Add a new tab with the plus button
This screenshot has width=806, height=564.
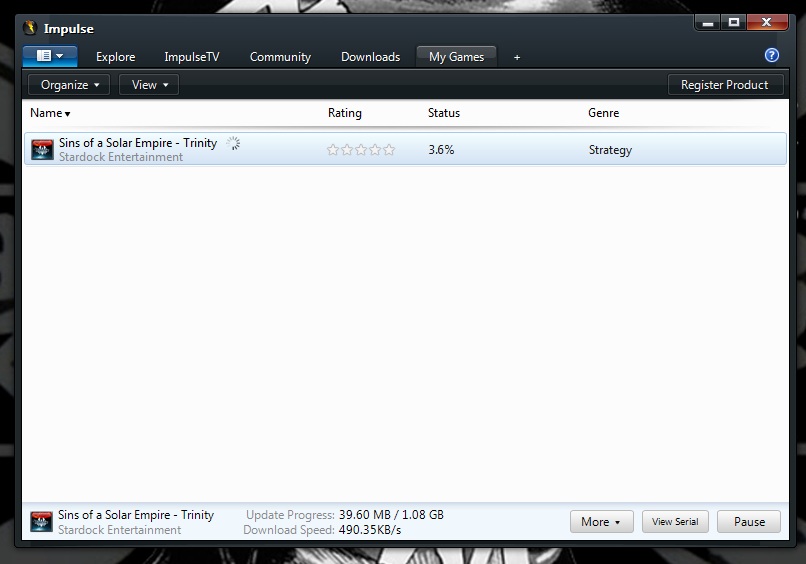point(517,58)
